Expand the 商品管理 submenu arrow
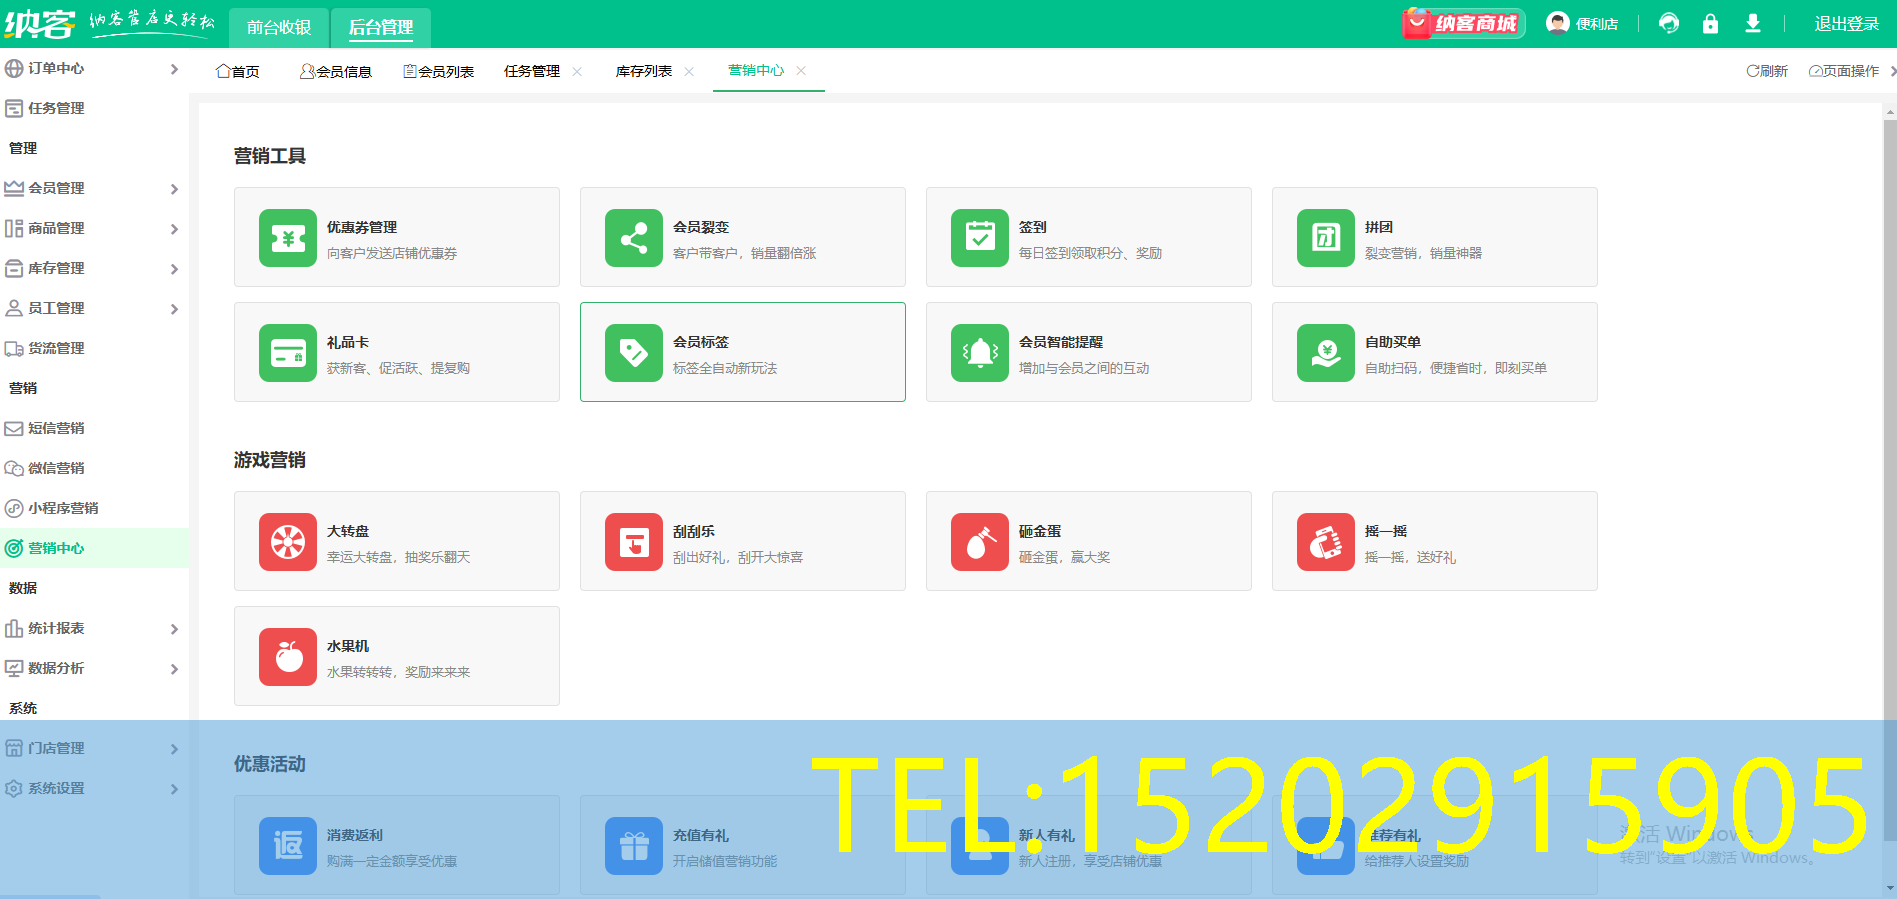The height and width of the screenshot is (899, 1897). tap(174, 229)
